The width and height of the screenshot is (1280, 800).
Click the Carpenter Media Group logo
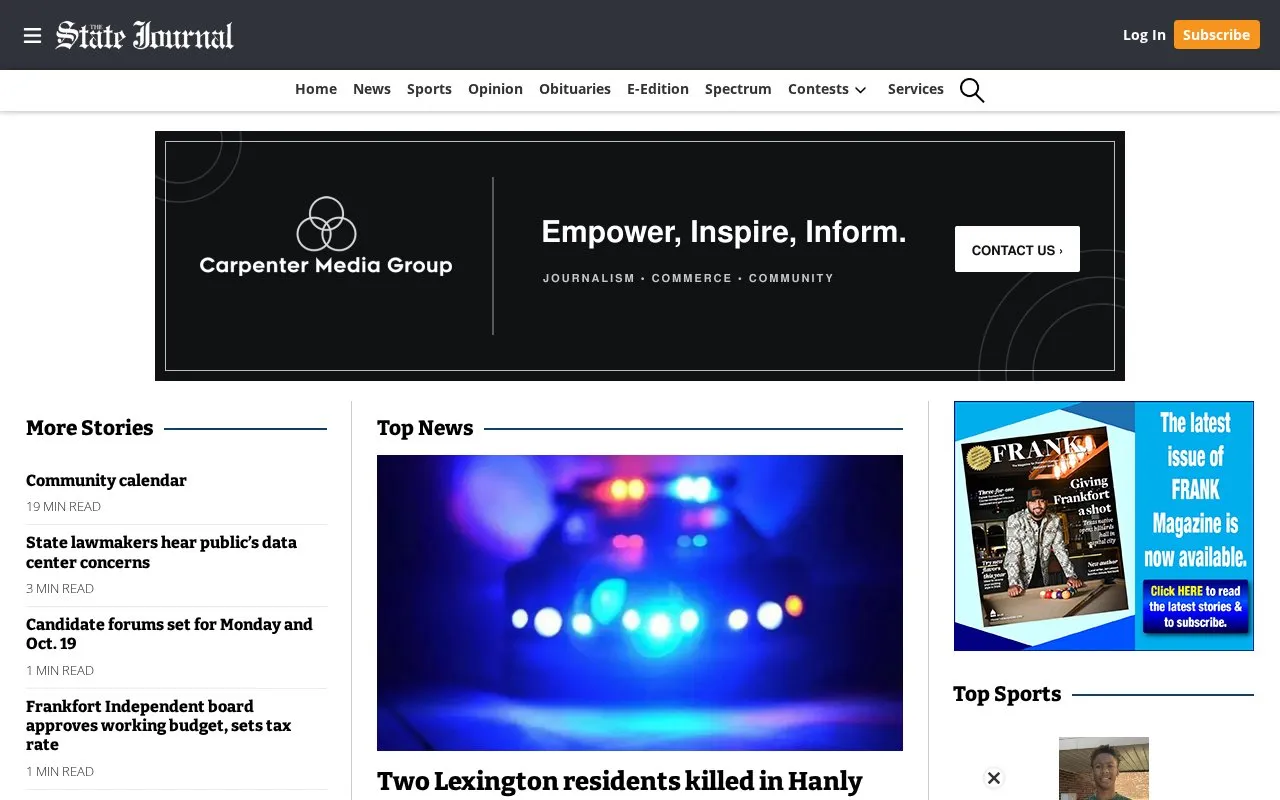point(326,237)
